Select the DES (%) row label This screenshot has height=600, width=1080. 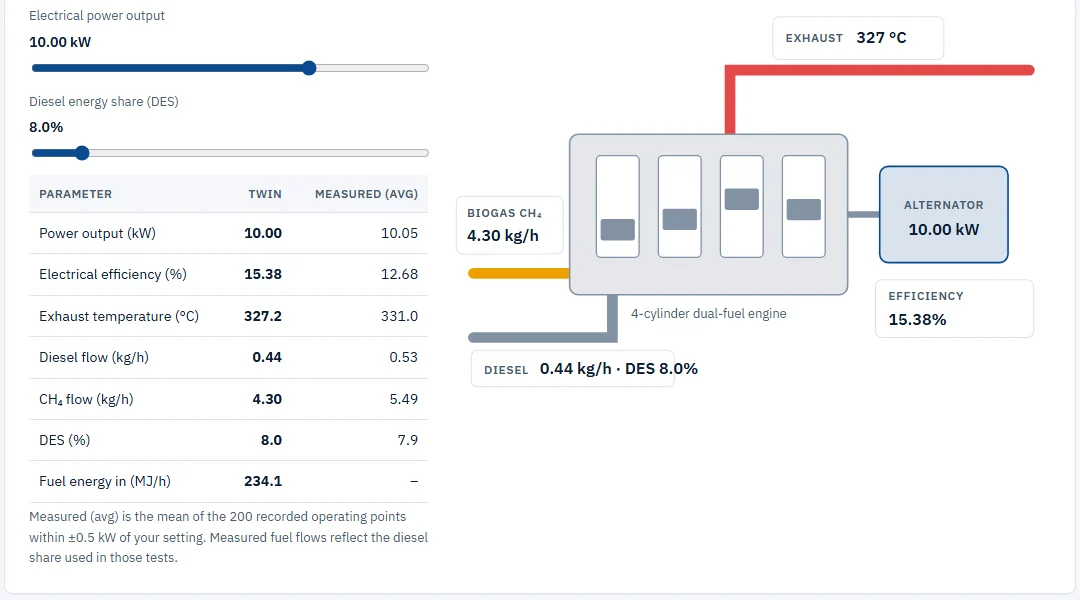click(x=65, y=440)
